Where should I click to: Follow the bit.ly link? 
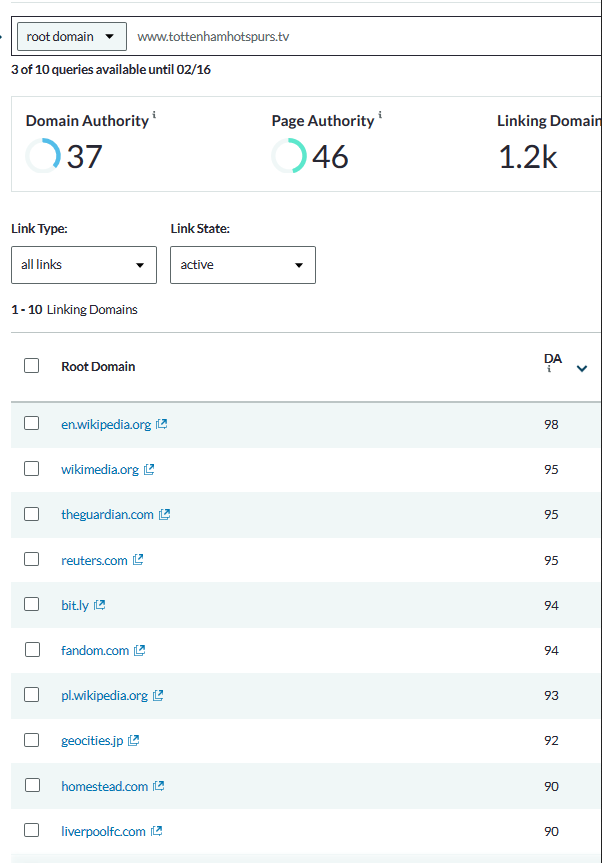(x=75, y=605)
